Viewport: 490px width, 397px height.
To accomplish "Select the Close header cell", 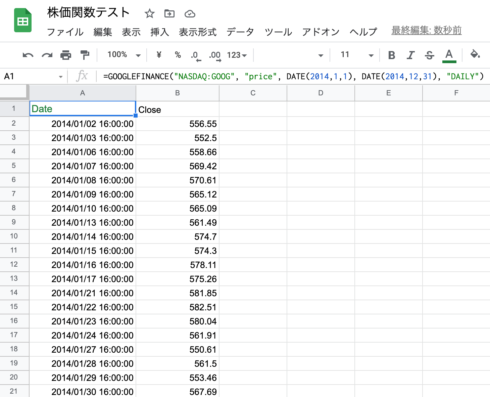I will pyautogui.click(x=177, y=109).
